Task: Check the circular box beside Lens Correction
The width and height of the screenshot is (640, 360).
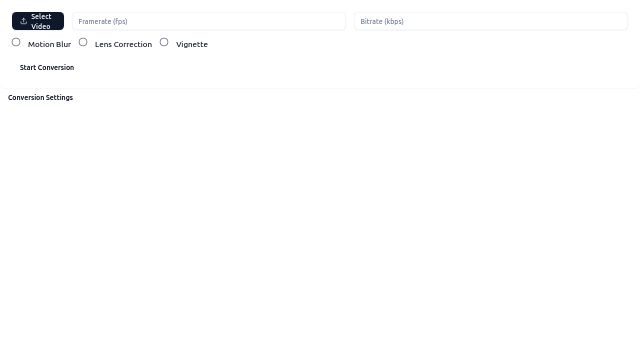Action: [83, 42]
